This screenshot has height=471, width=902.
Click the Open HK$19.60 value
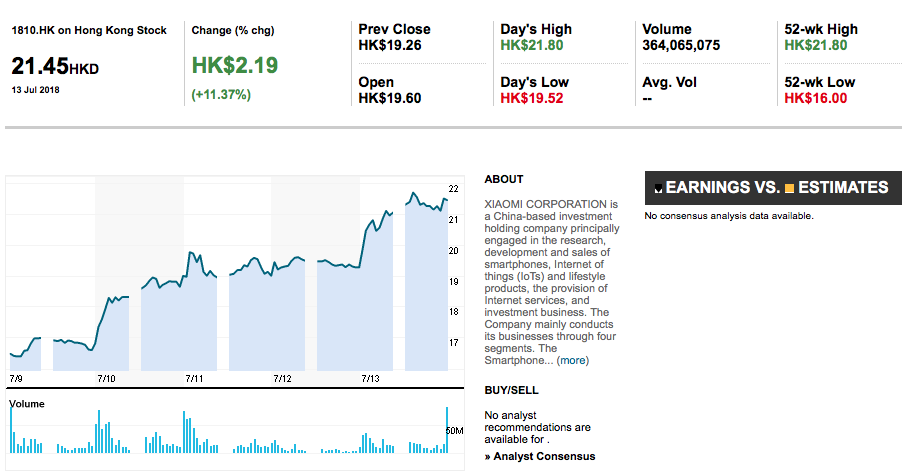pos(392,98)
